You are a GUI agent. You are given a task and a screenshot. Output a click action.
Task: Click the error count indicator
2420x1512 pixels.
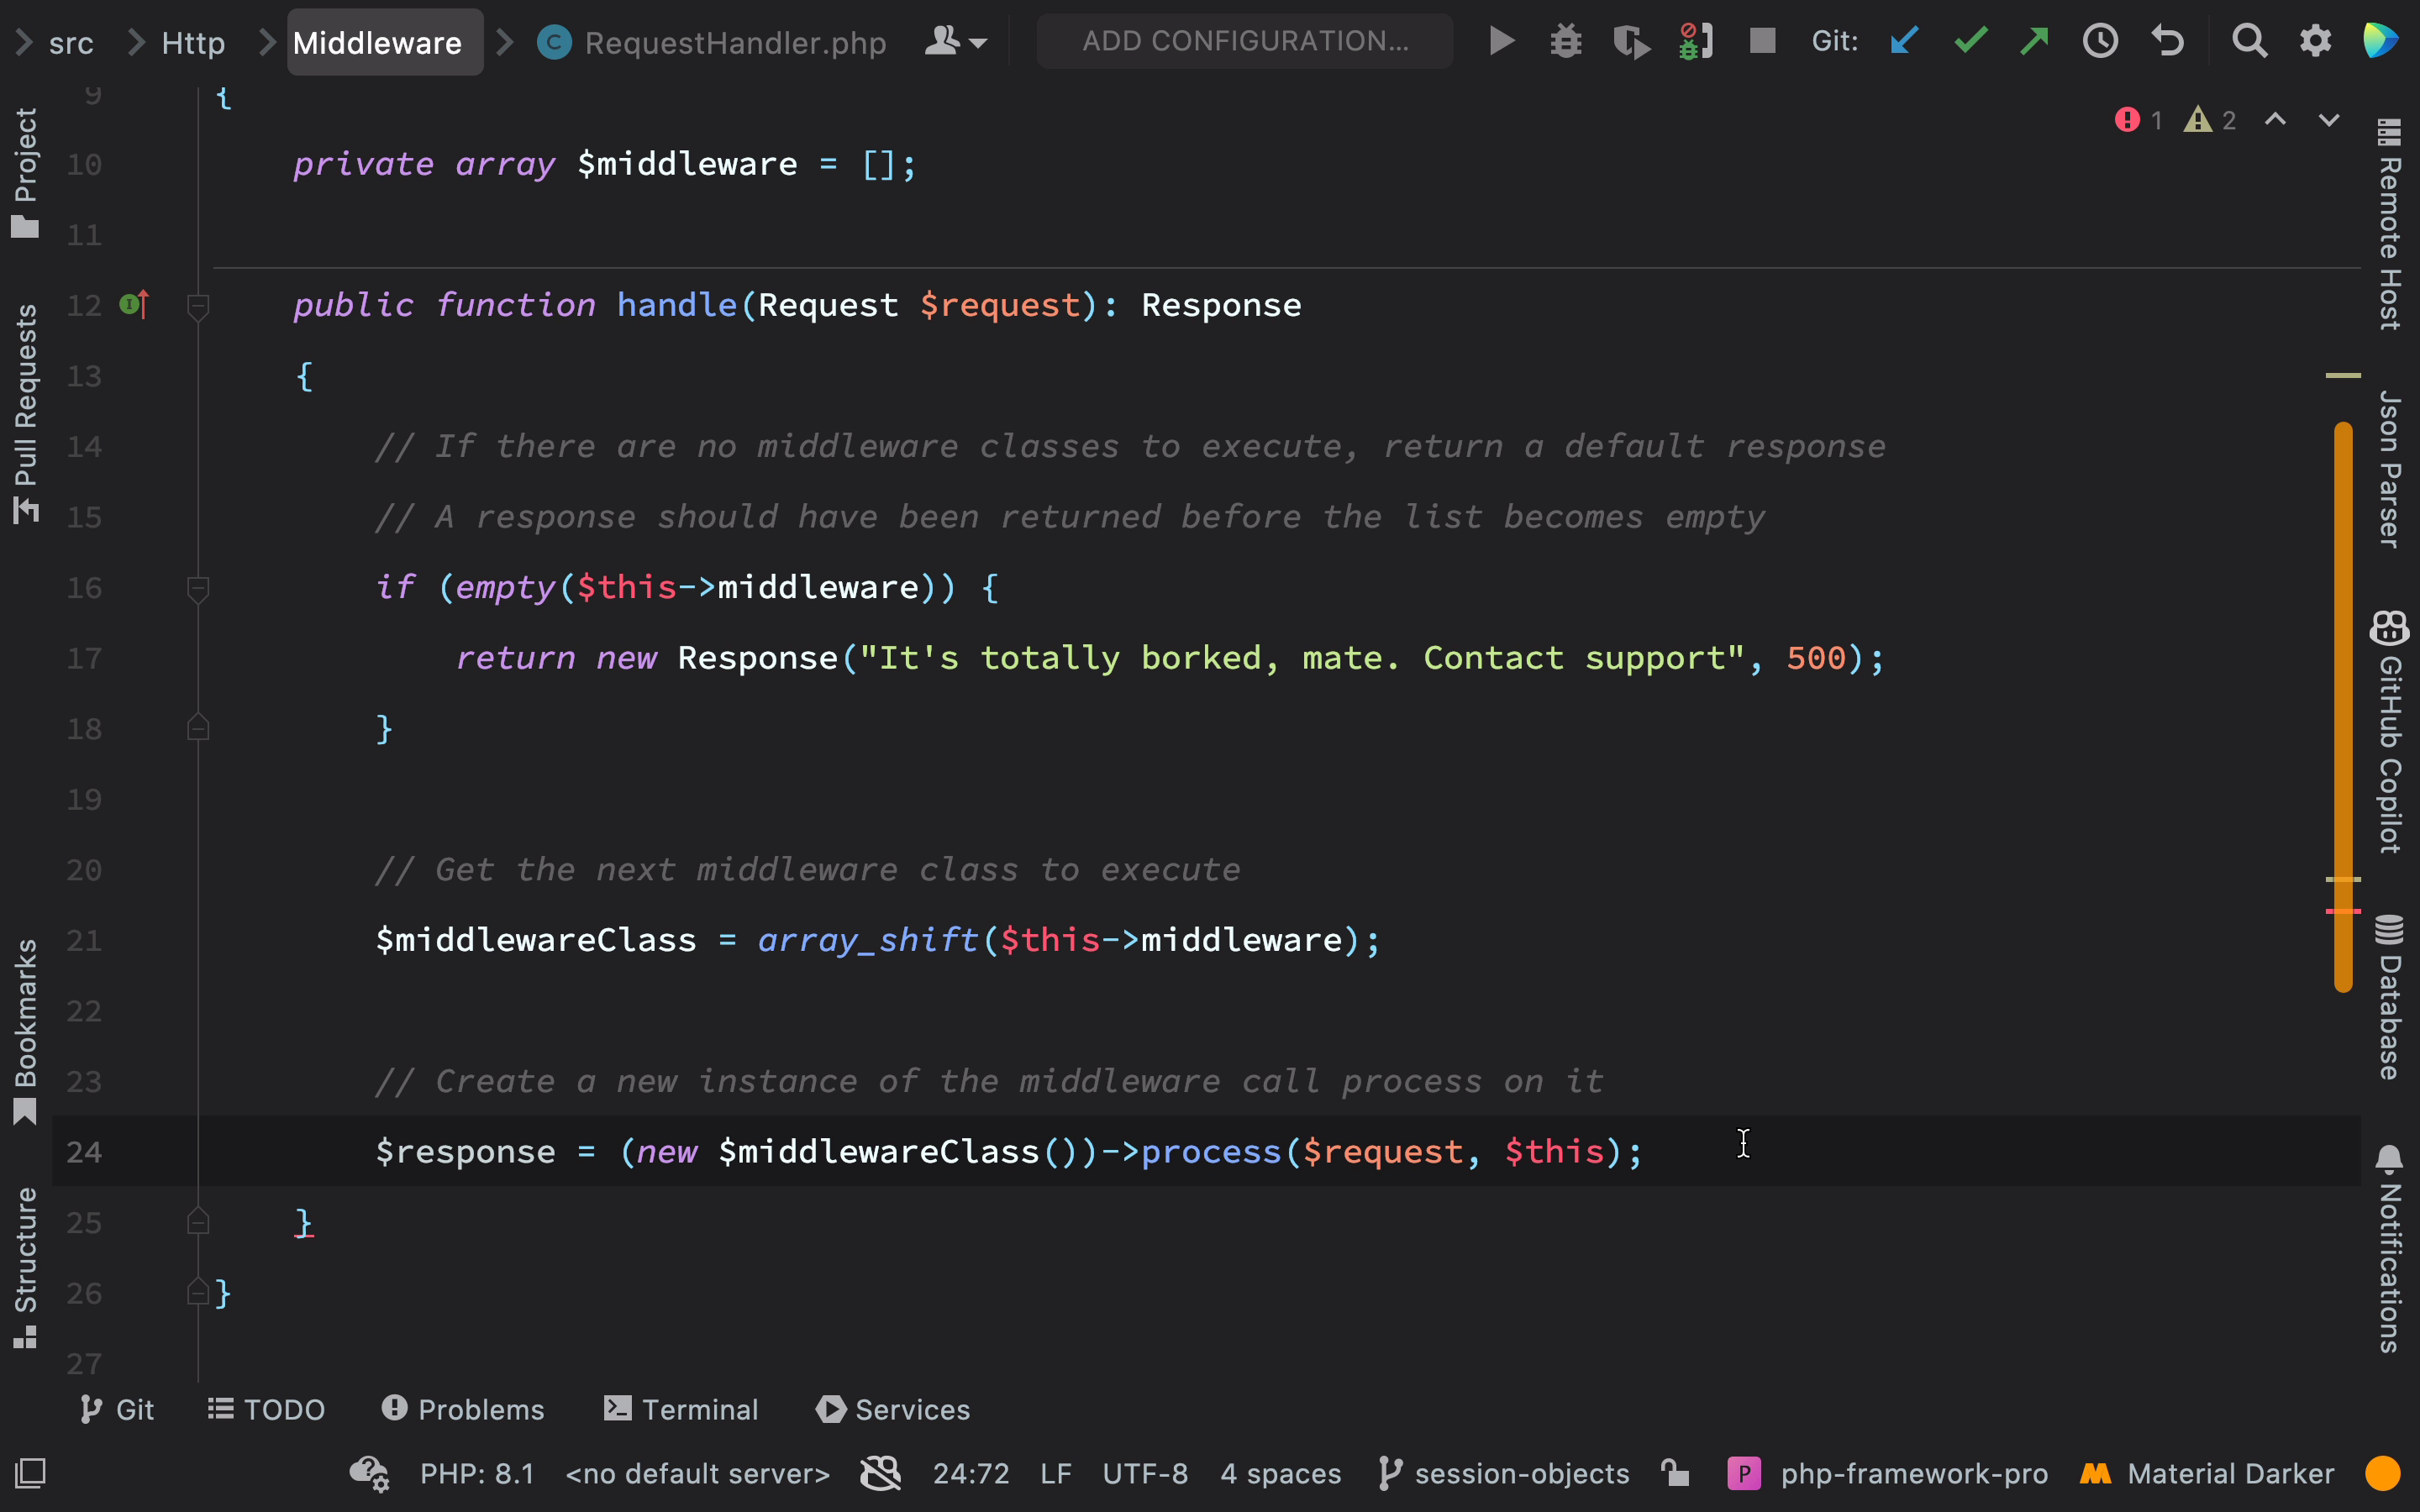2139,120
